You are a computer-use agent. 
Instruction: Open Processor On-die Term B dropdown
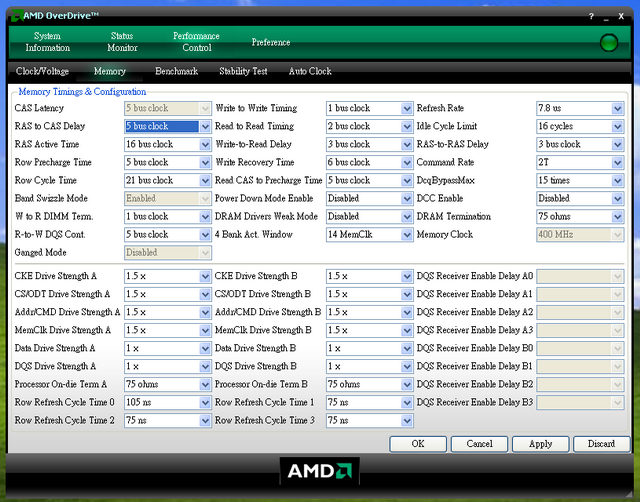(x=369, y=384)
